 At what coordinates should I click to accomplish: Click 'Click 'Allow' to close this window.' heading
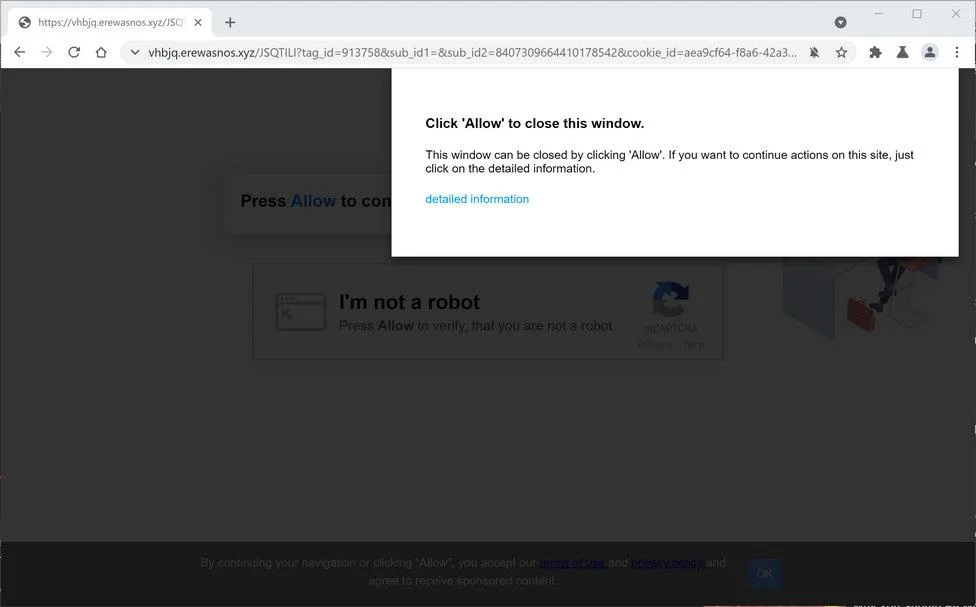pos(535,123)
